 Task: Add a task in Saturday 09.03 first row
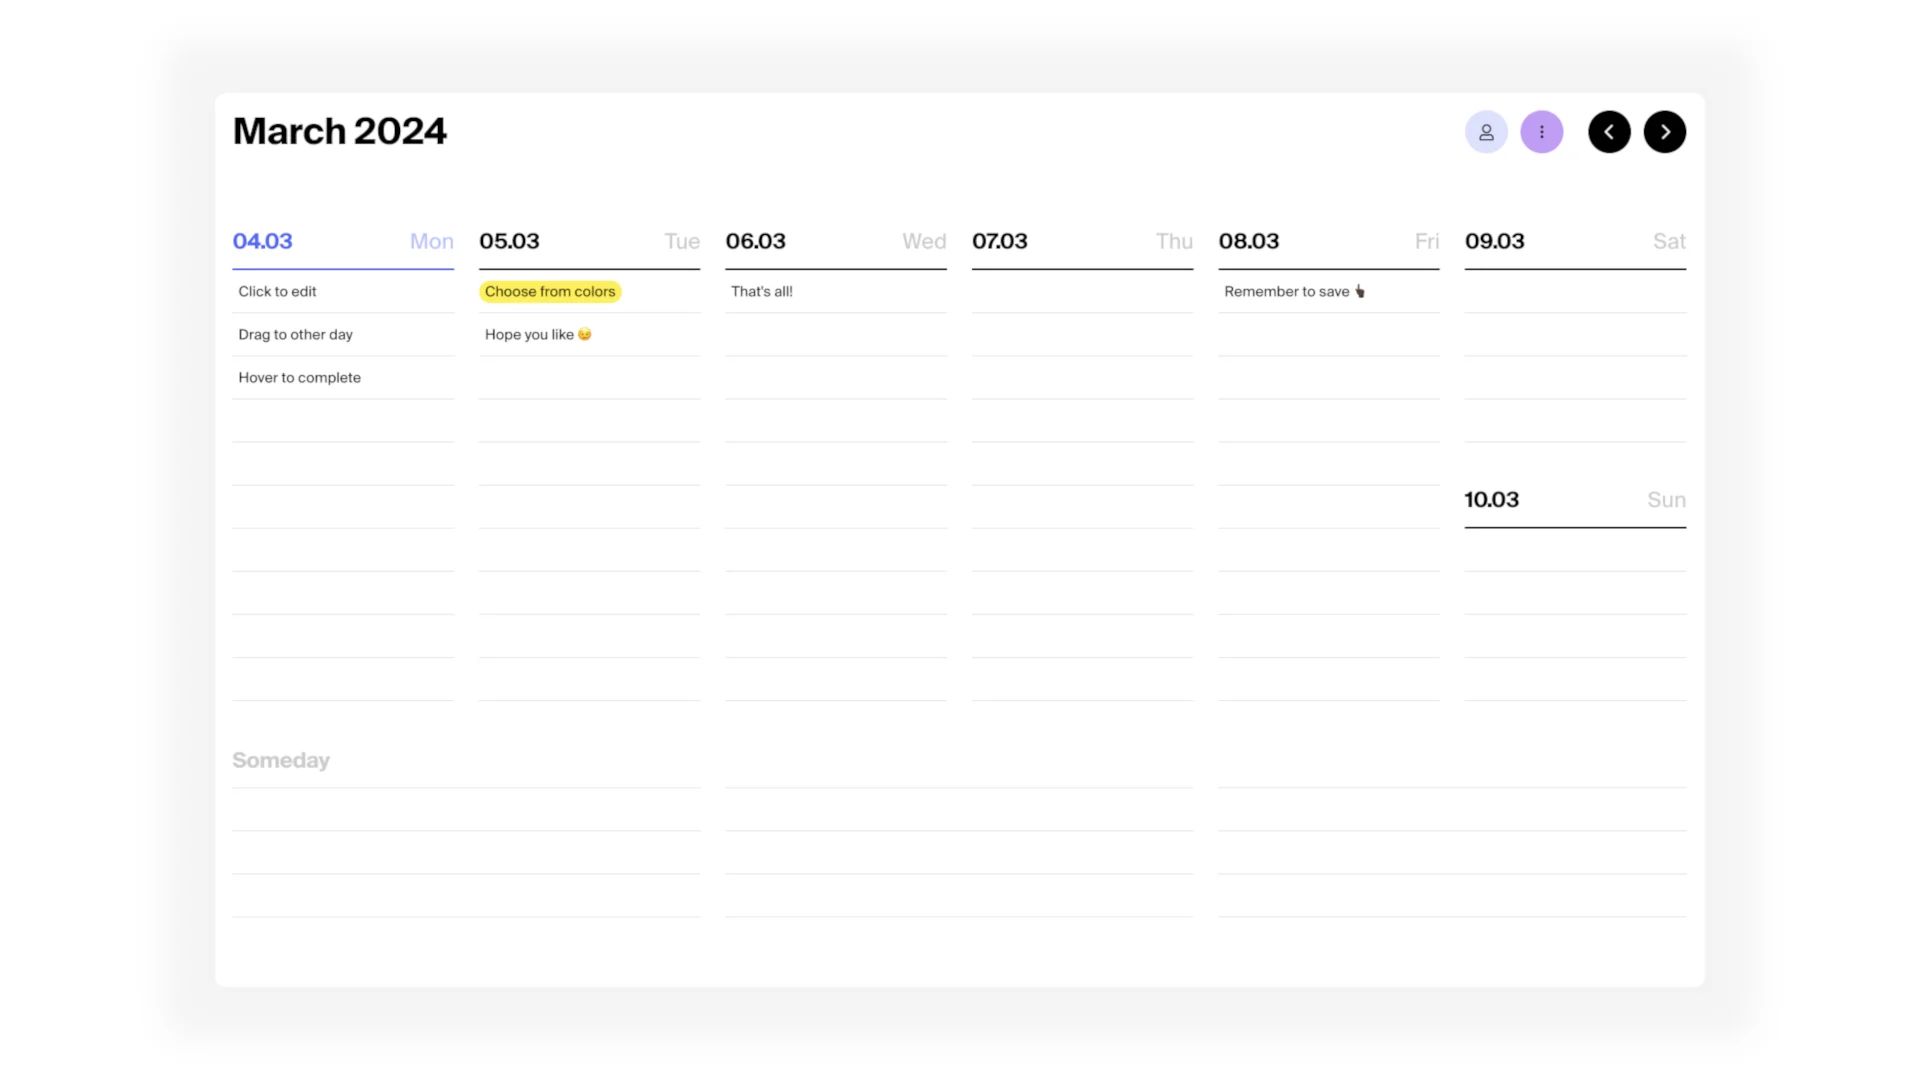1575,292
